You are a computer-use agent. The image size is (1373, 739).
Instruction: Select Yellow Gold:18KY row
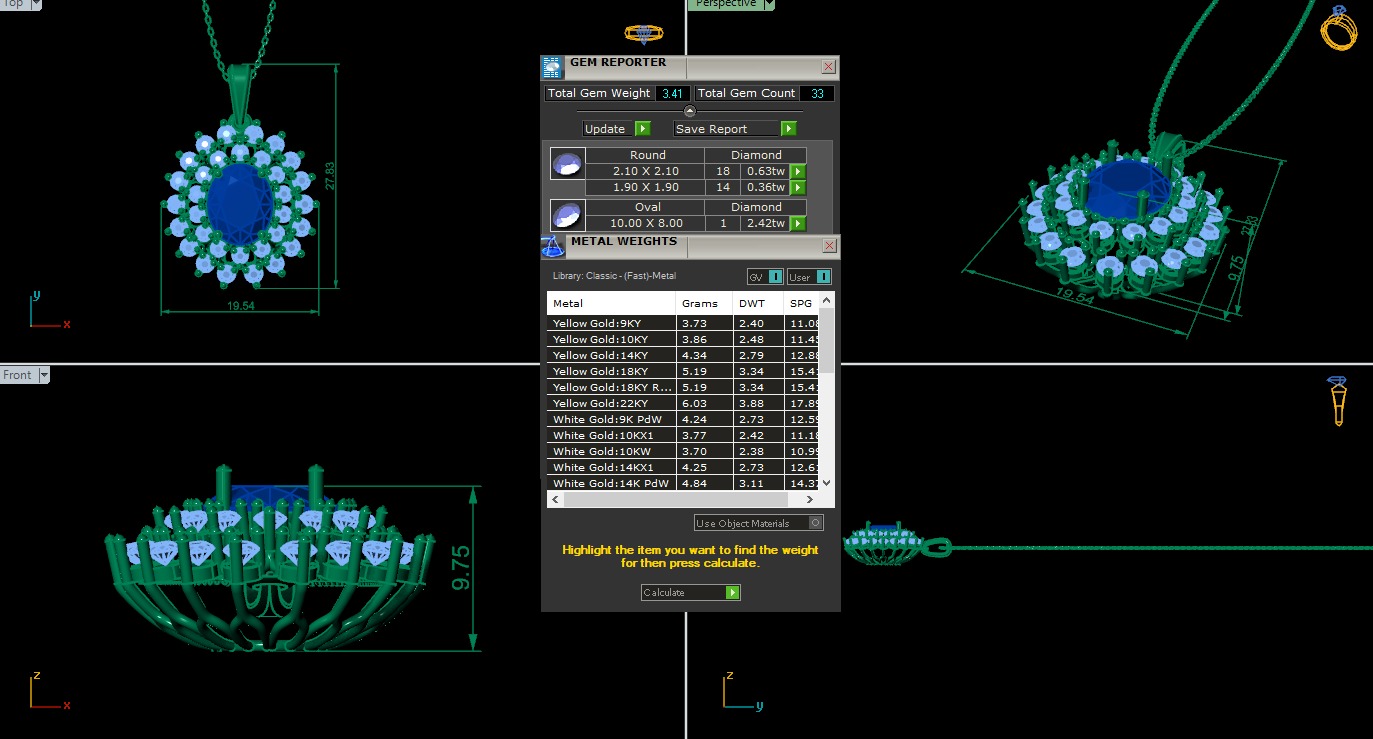[684, 371]
